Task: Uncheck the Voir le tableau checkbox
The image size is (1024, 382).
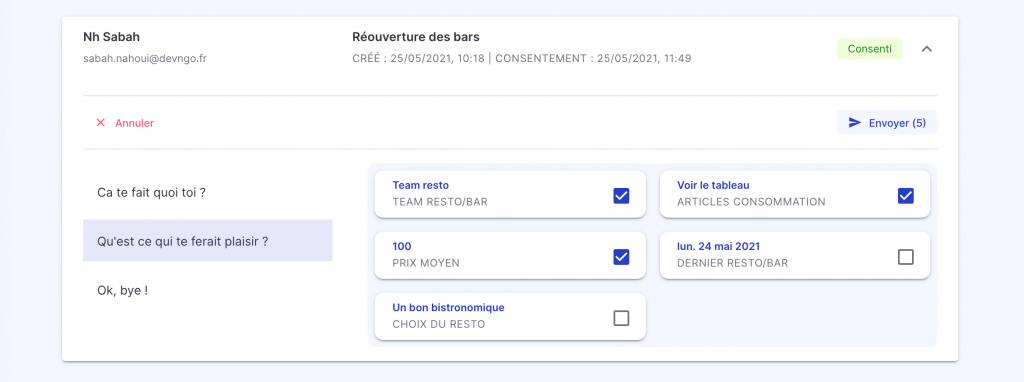Action: 906,195
